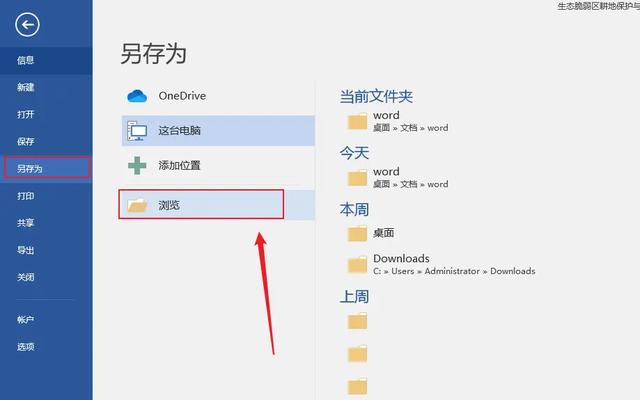Click the green plus 添加位置 icon
Screen dimensions: 640x400
[137, 165]
